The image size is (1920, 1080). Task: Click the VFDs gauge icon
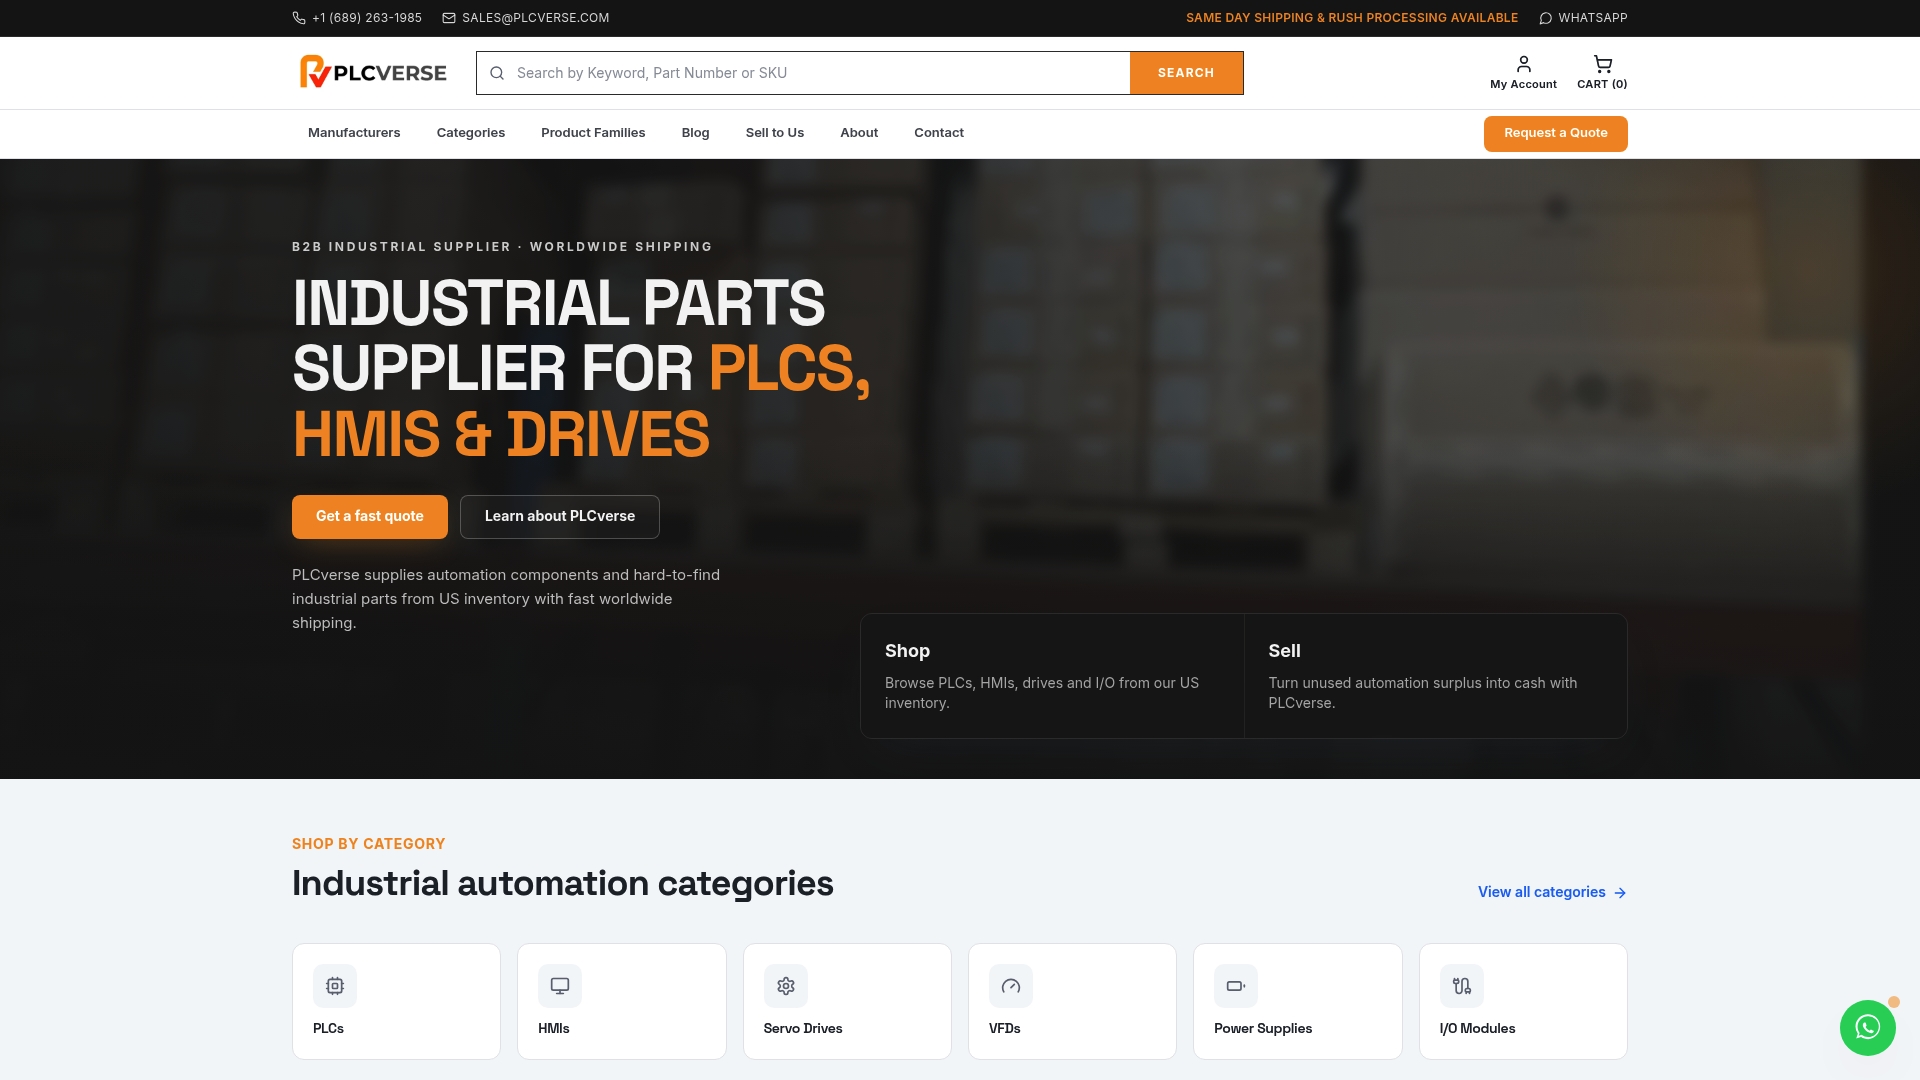point(1011,986)
